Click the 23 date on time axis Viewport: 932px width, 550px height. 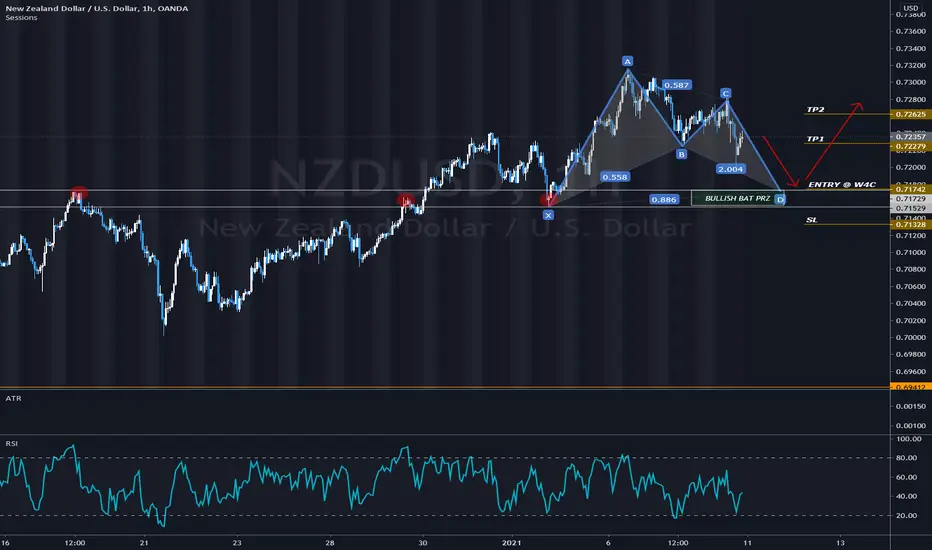[237, 543]
